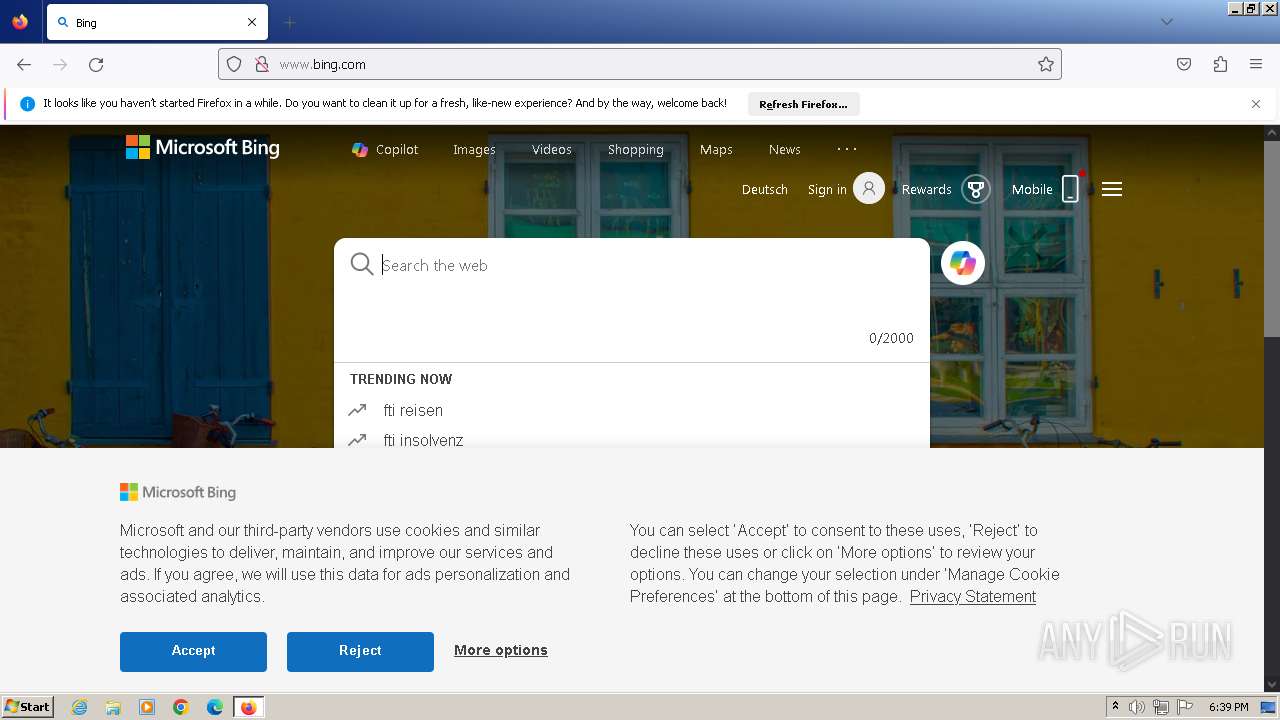Open the Windows Start menu
This screenshot has width=1280, height=720.
click(27, 706)
